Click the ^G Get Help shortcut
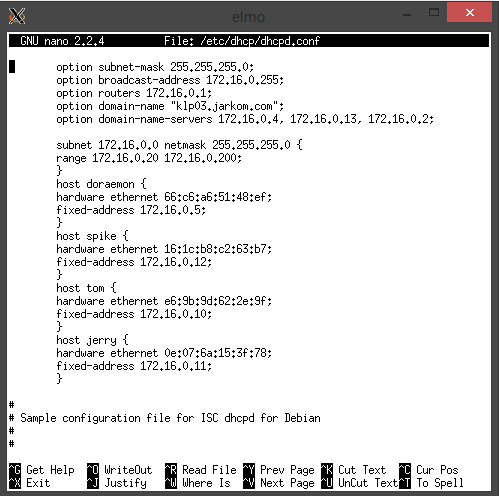The image size is (499, 496). [42, 470]
